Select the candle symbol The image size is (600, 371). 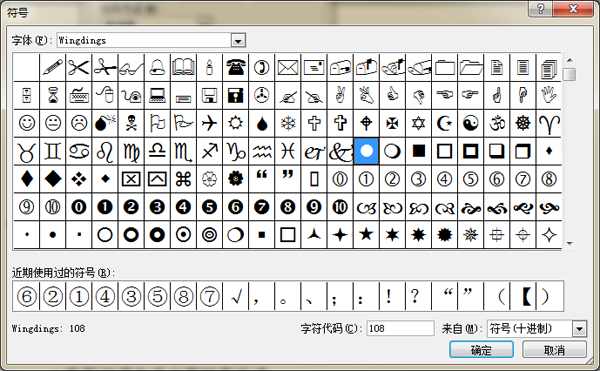(x=209, y=68)
